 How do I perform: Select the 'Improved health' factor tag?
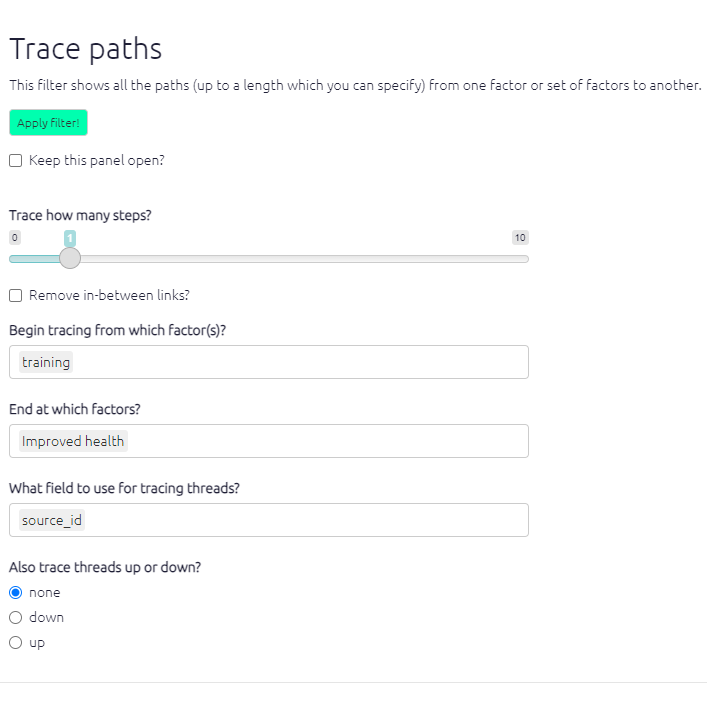click(x=73, y=441)
